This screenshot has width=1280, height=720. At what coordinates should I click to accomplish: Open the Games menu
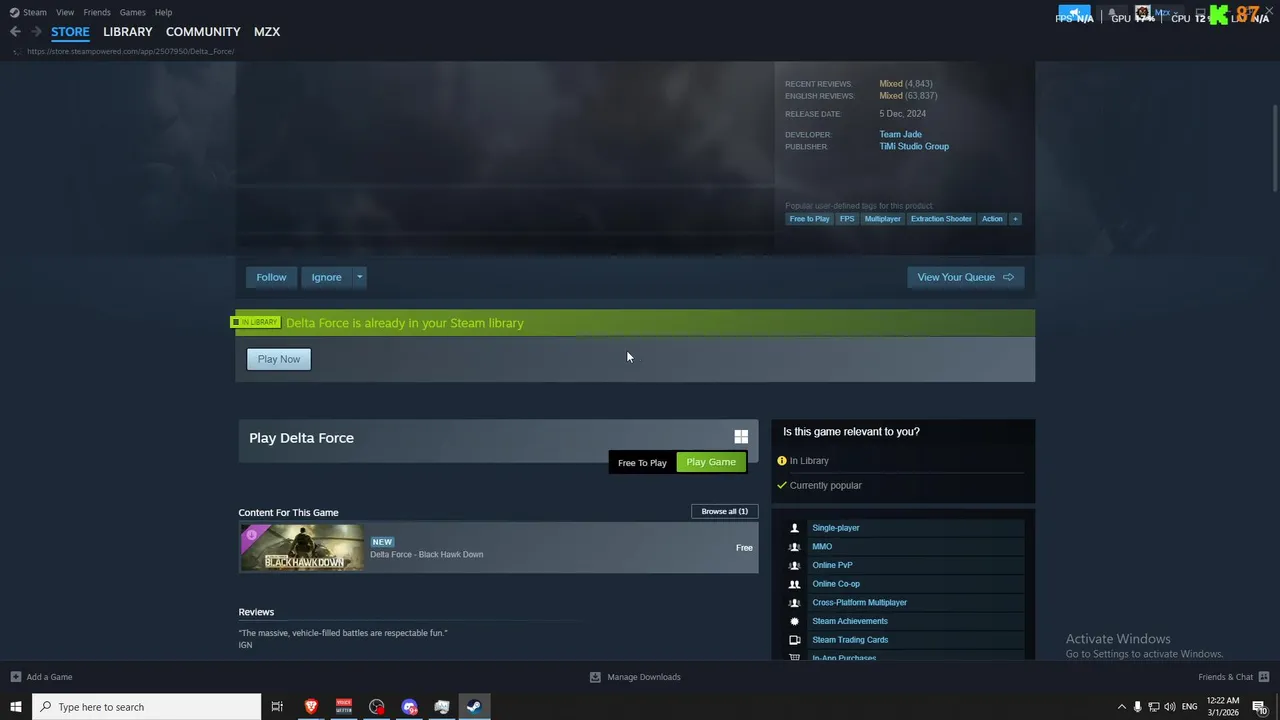pyautogui.click(x=132, y=12)
